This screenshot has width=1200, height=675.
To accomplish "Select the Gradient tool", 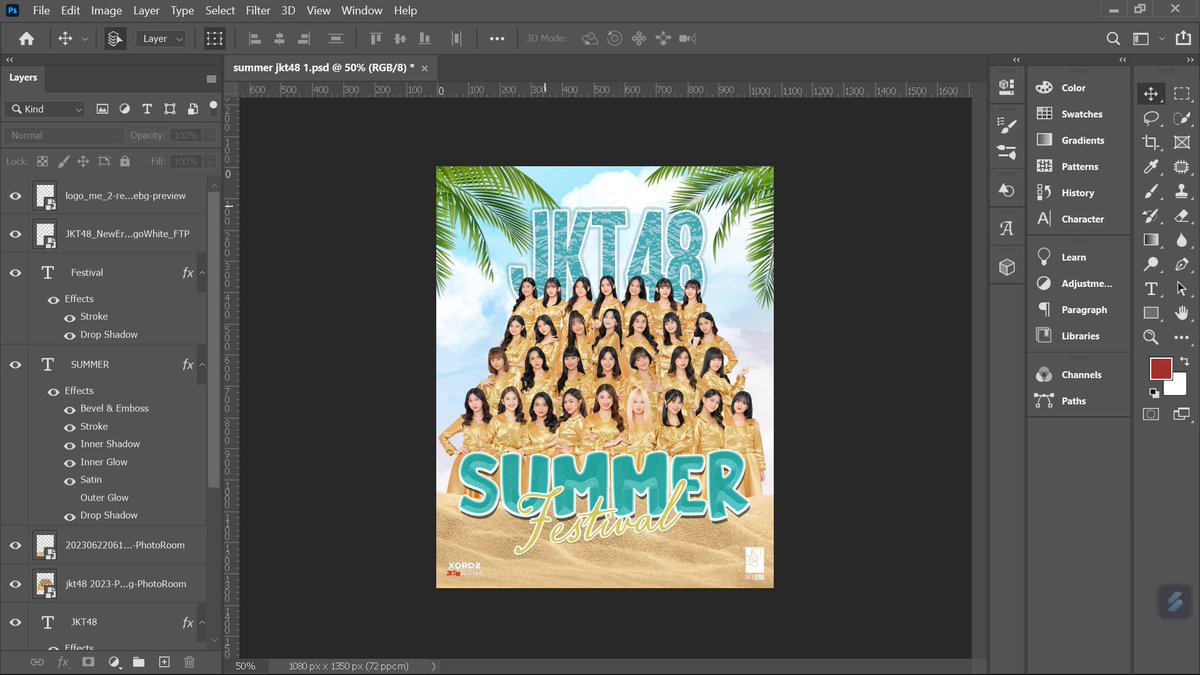I will [1151, 240].
